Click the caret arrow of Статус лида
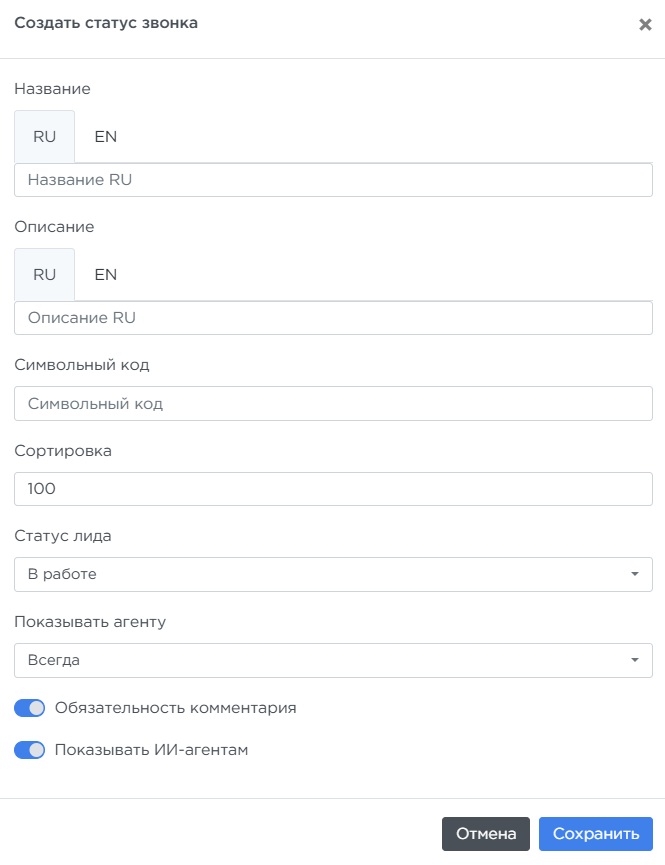The width and height of the screenshot is (665, 865). (x=634, y=575)
